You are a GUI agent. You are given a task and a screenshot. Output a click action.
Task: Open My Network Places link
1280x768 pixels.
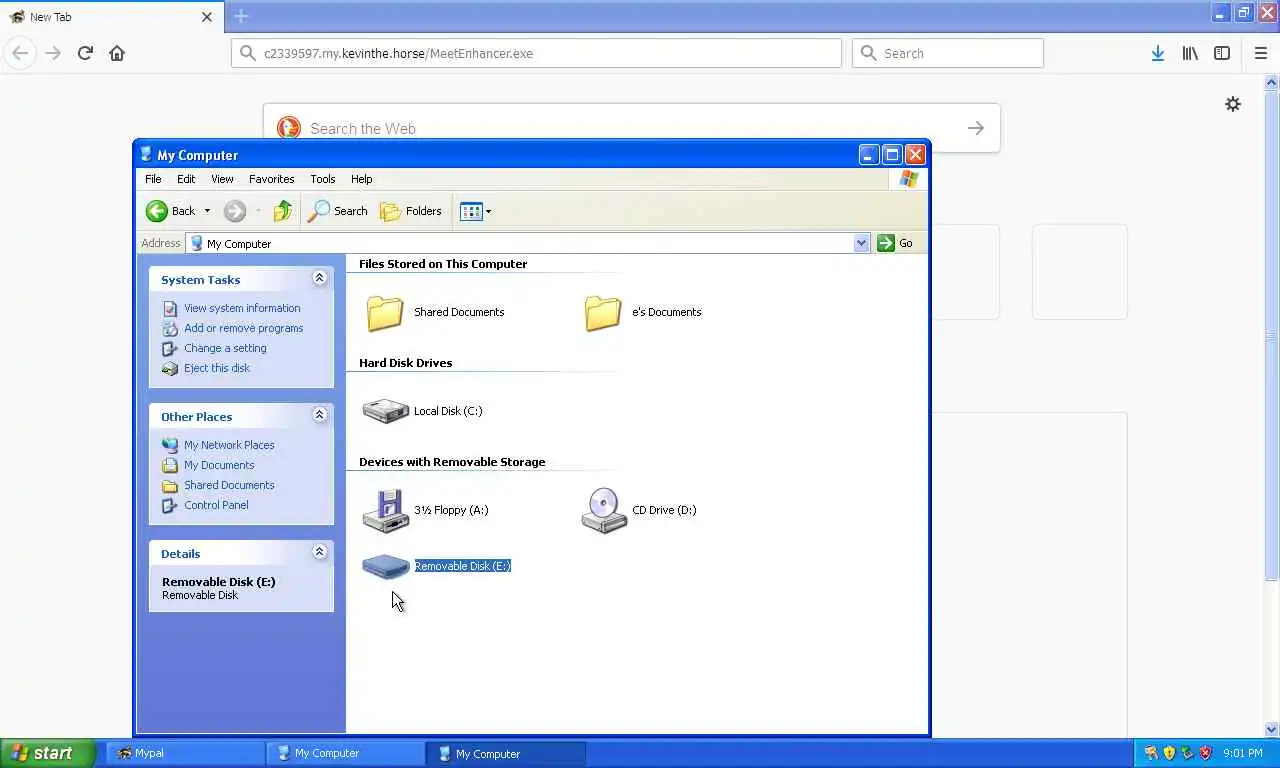229,445
